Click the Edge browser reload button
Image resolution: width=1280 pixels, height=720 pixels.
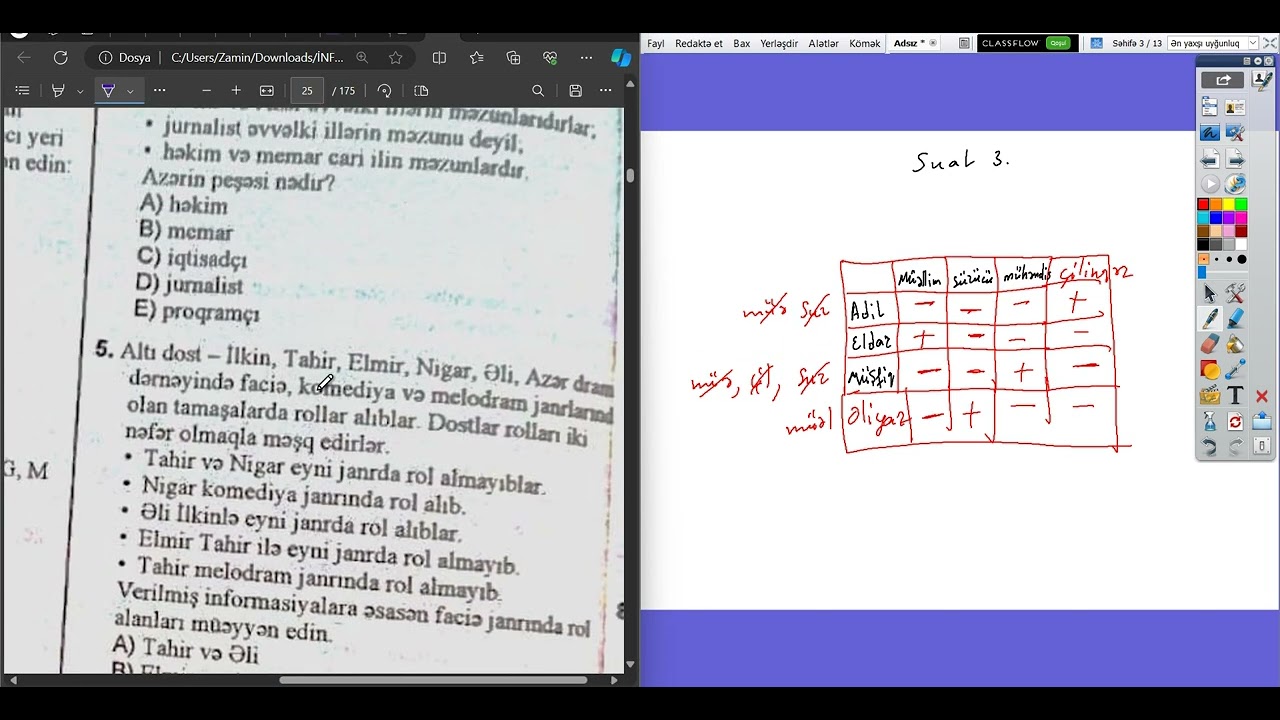coord(61,58)
